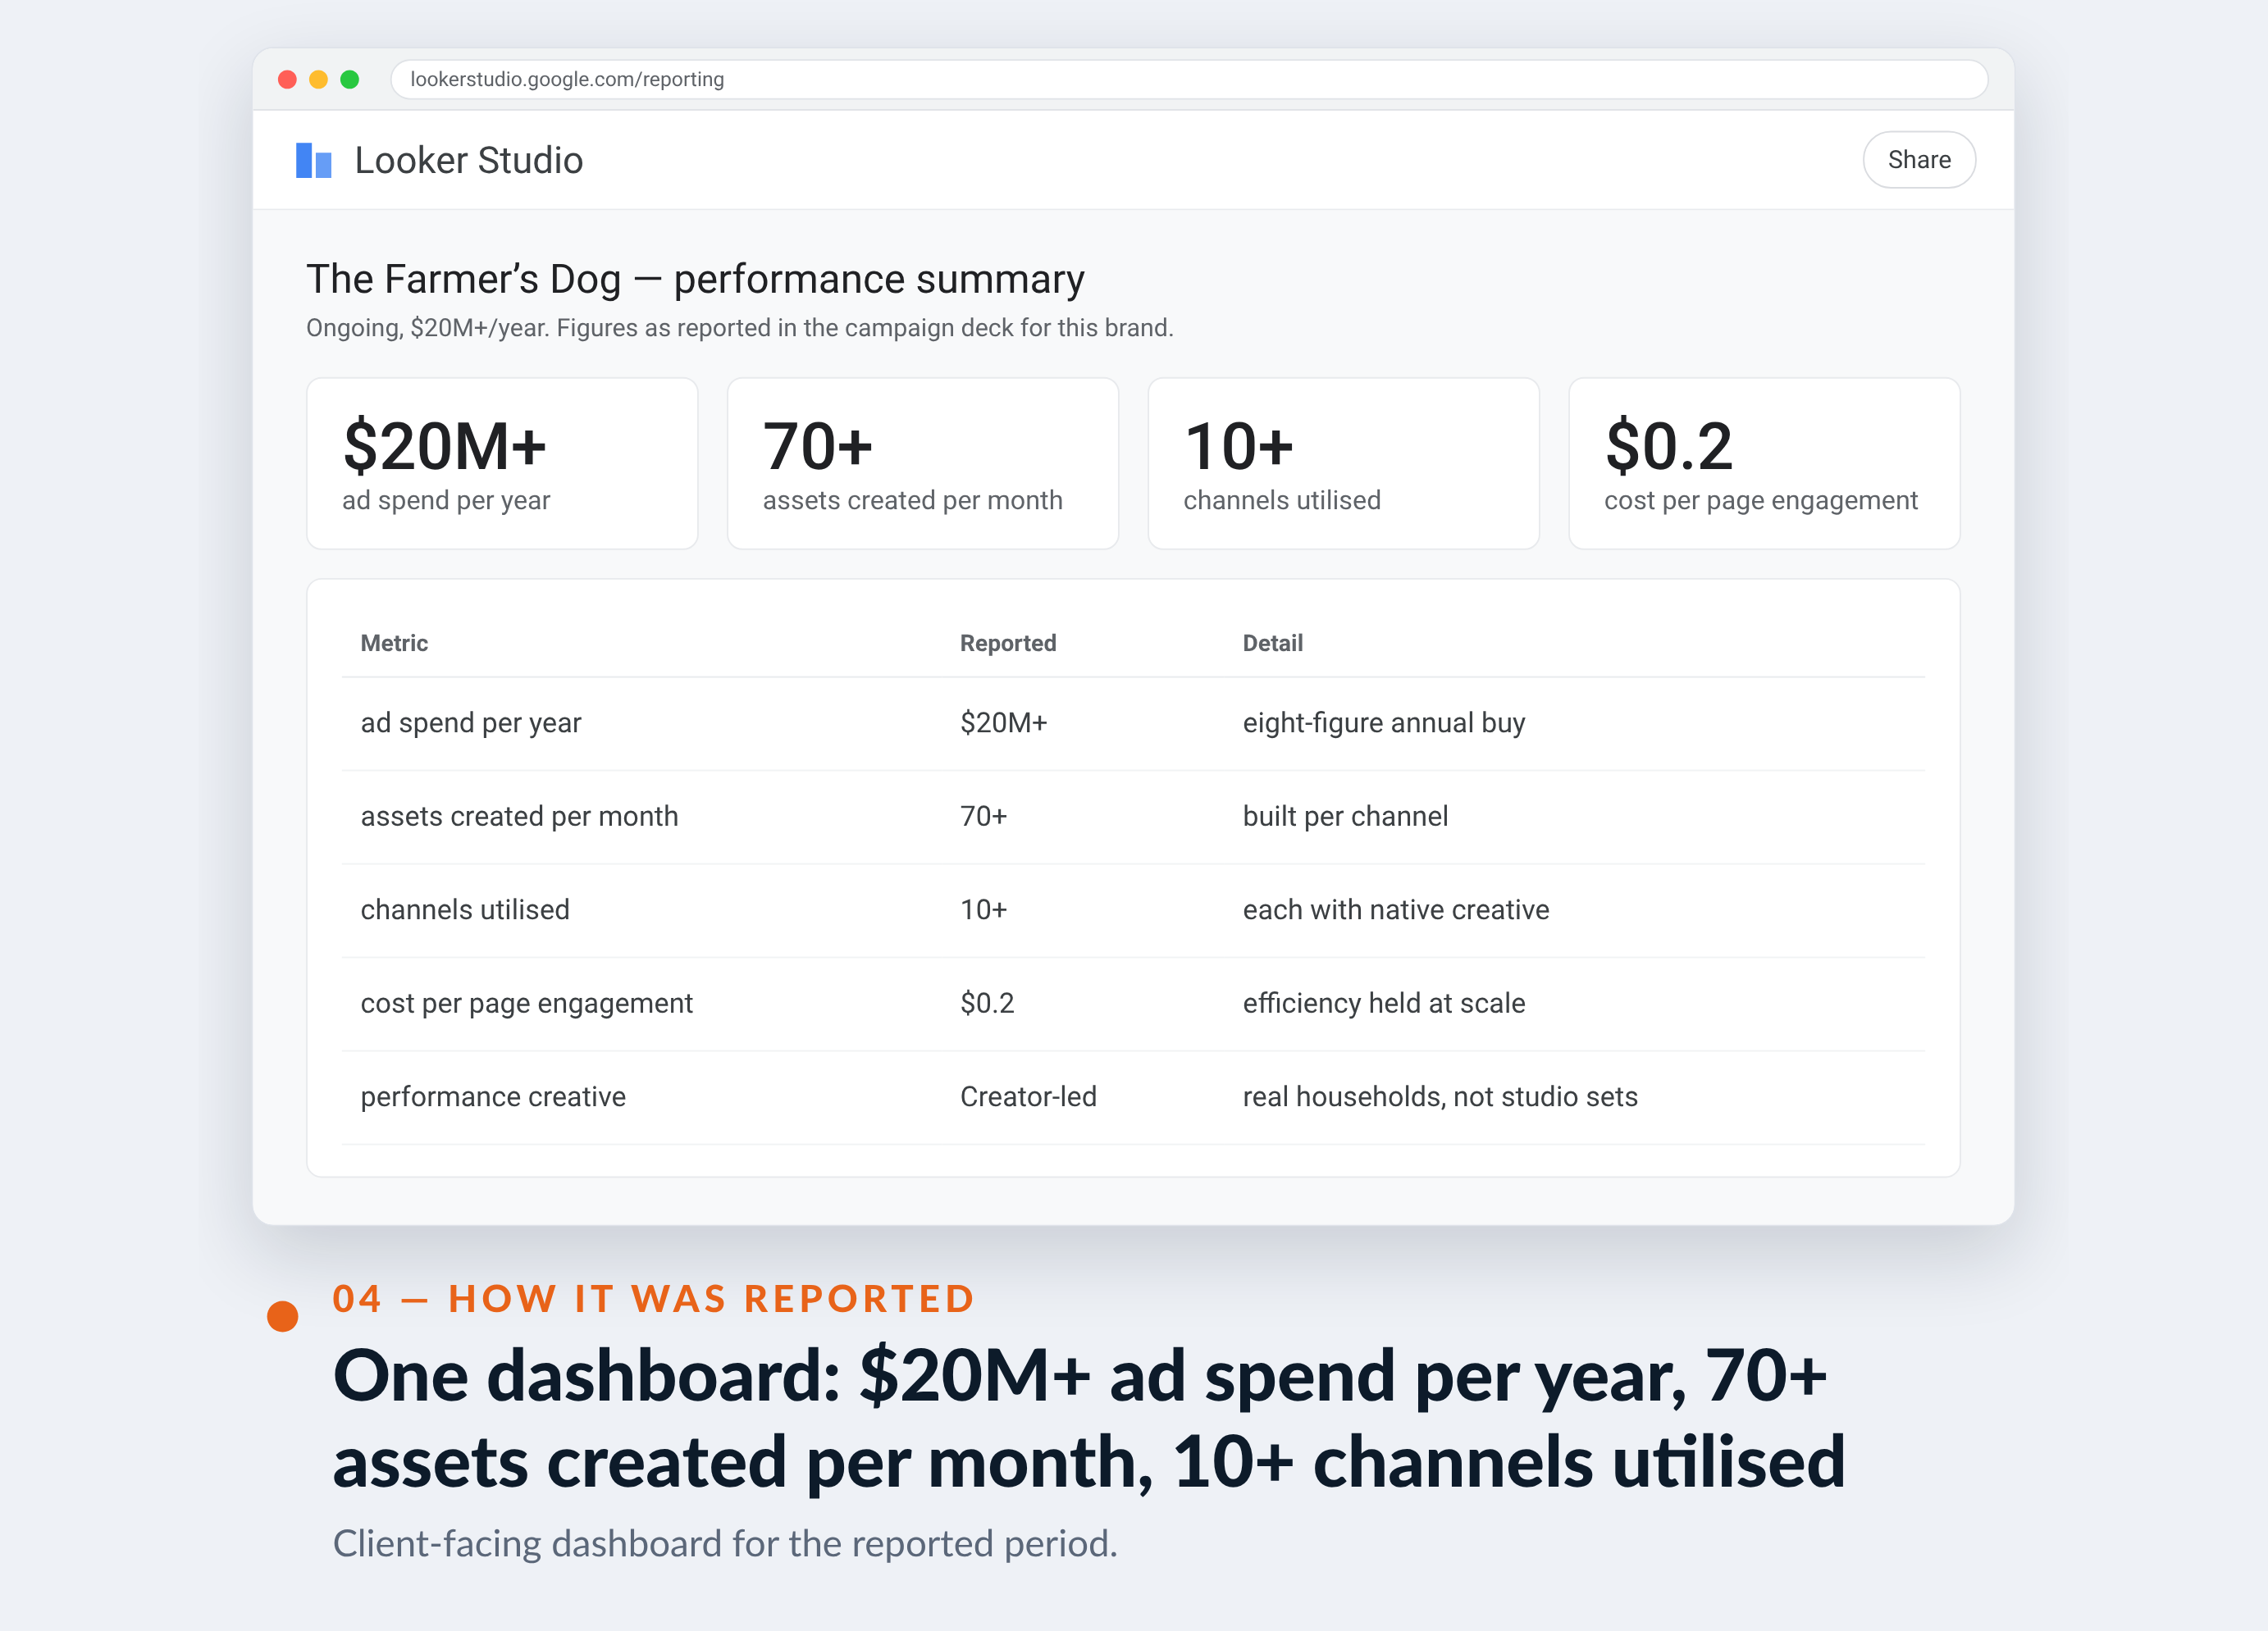Click the Share button
This screenshot has height=1631, width=2268.
coord(1918,160)
